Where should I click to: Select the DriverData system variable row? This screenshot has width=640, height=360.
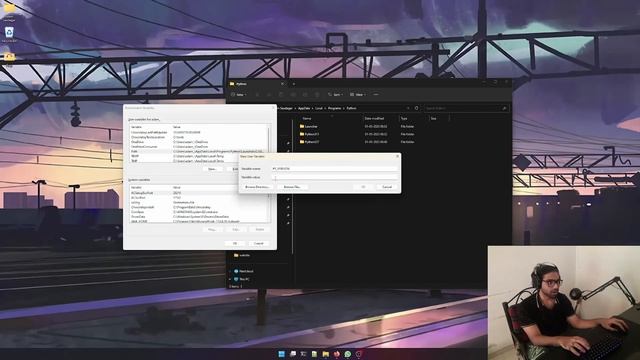coord(198,216)
